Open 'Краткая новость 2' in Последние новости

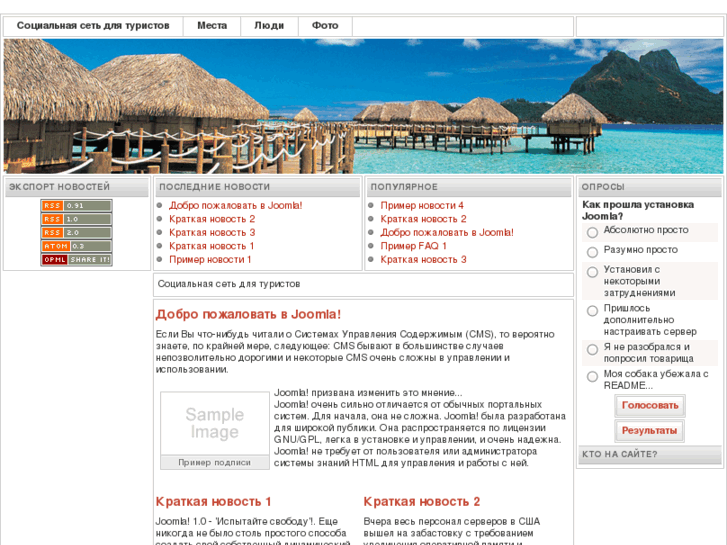[212, 219]
